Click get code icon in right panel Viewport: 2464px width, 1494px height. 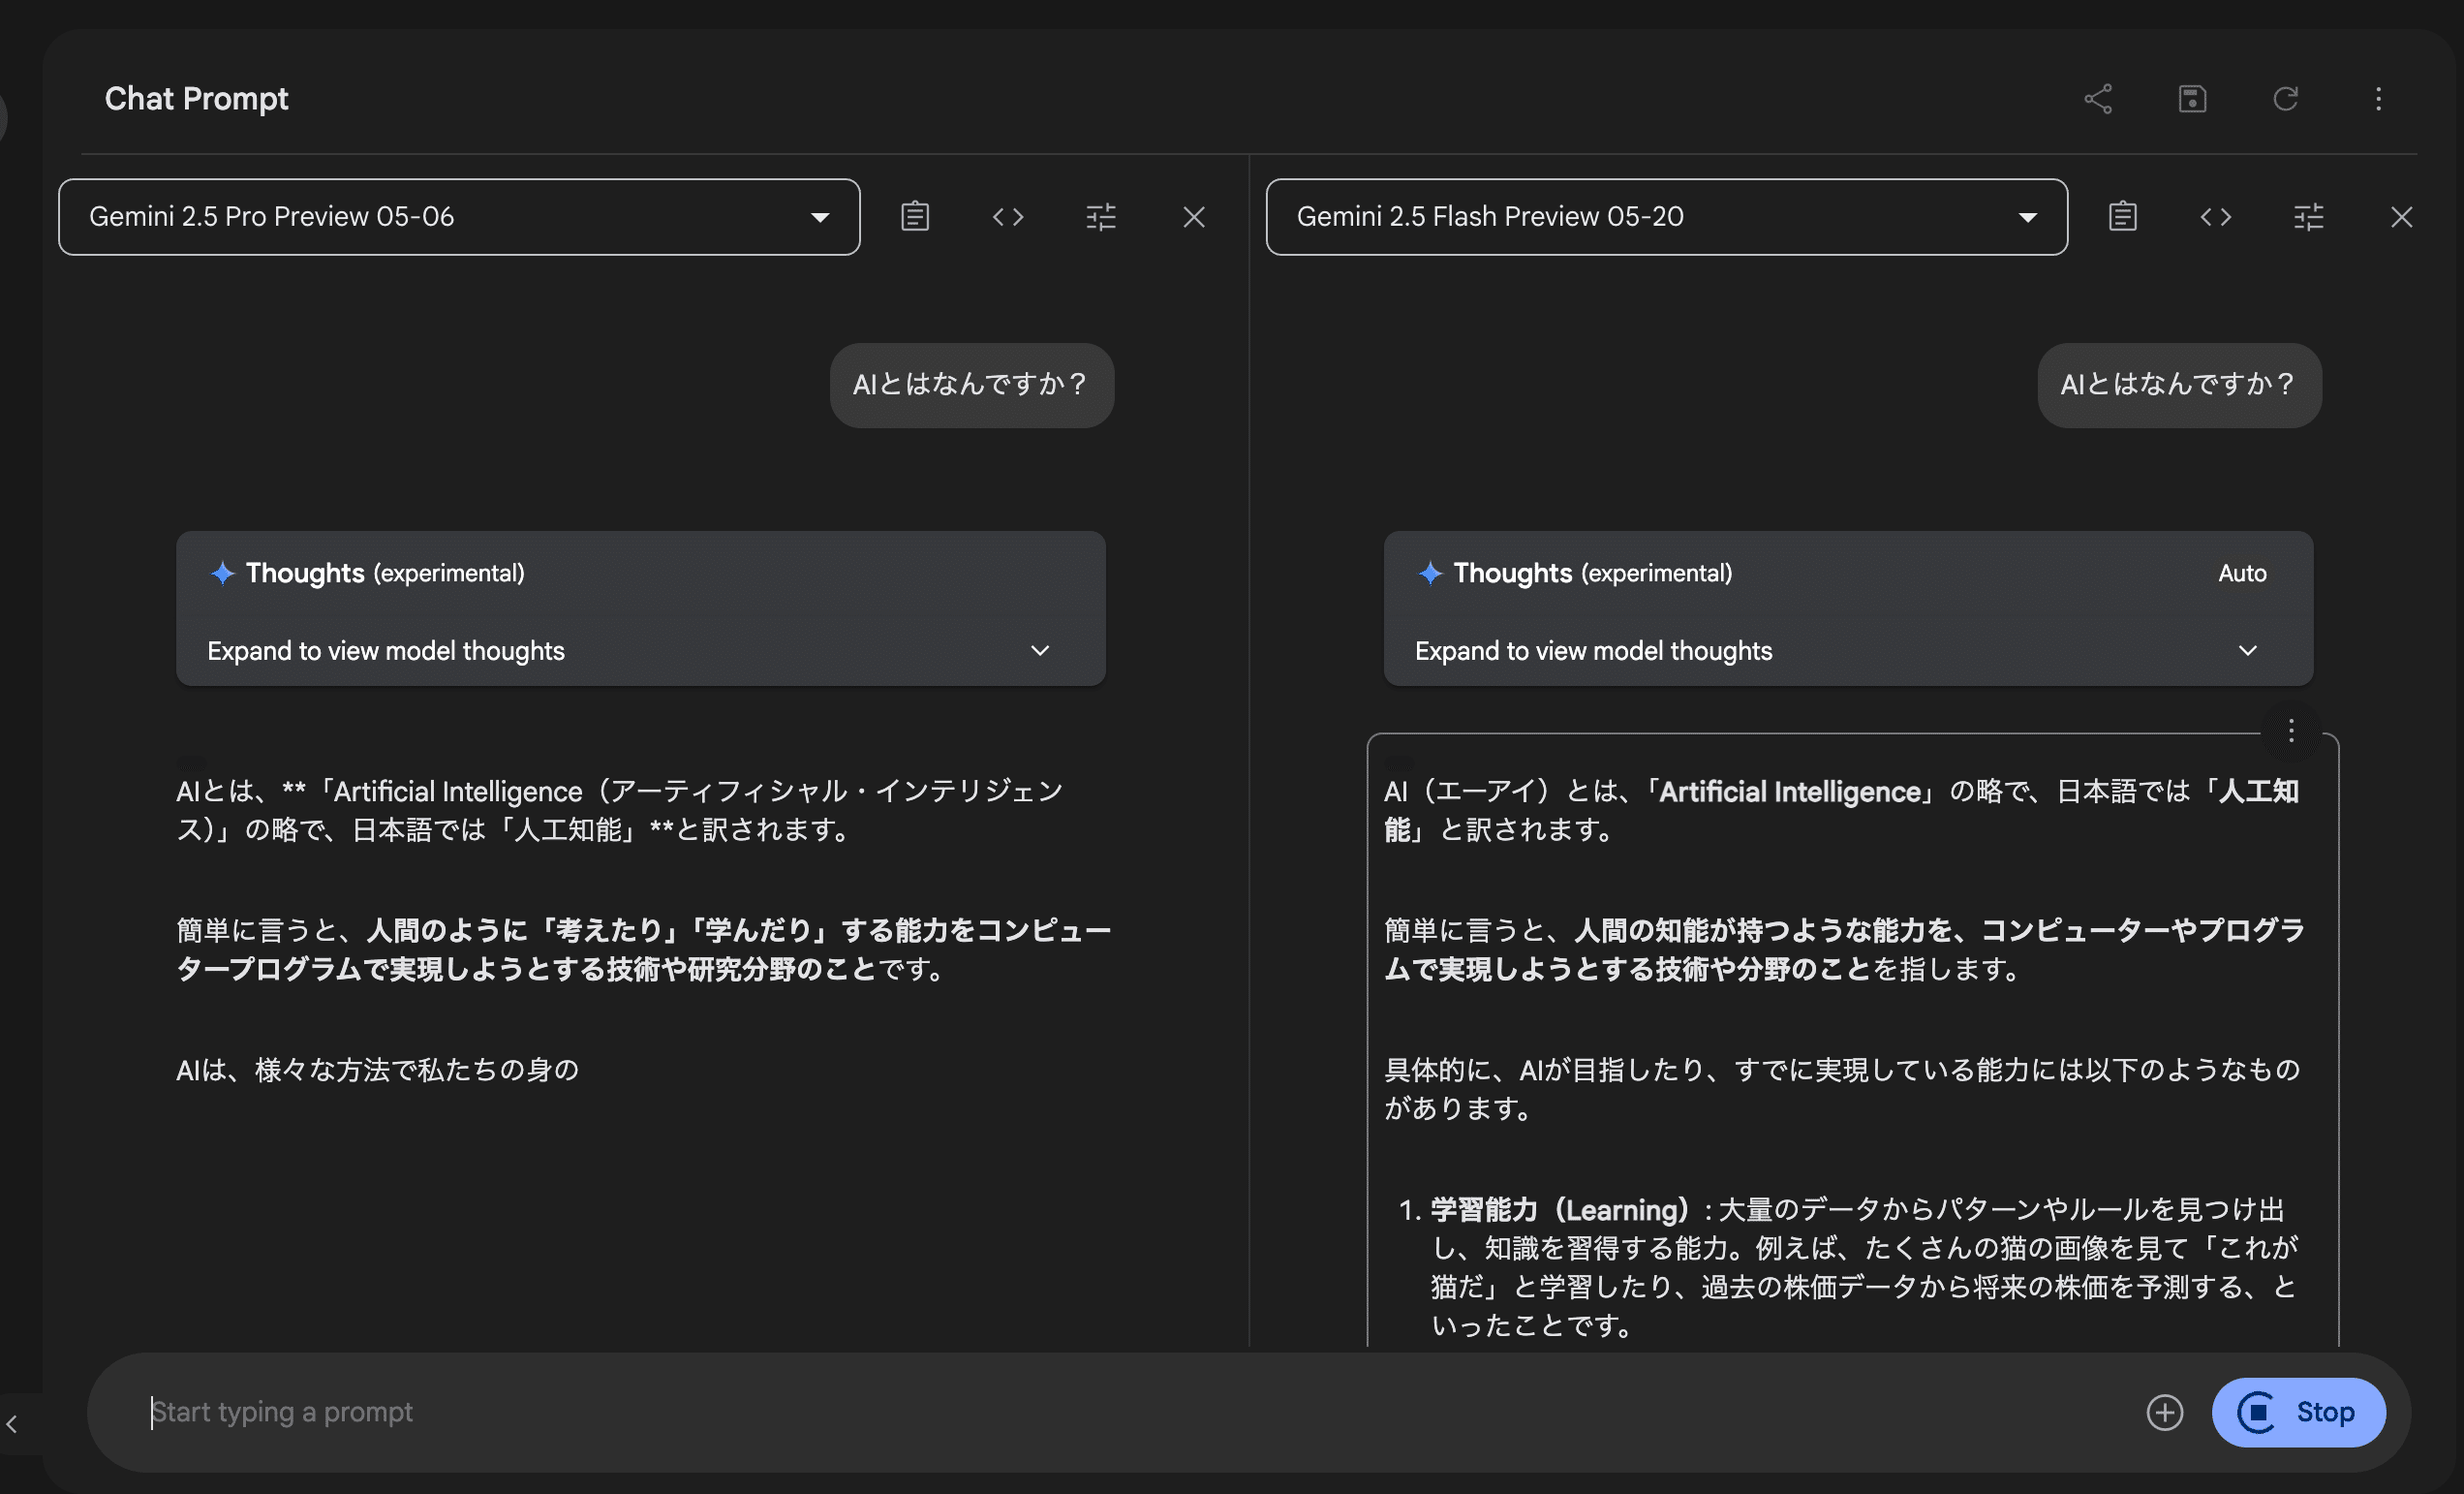pos(2215,217)
